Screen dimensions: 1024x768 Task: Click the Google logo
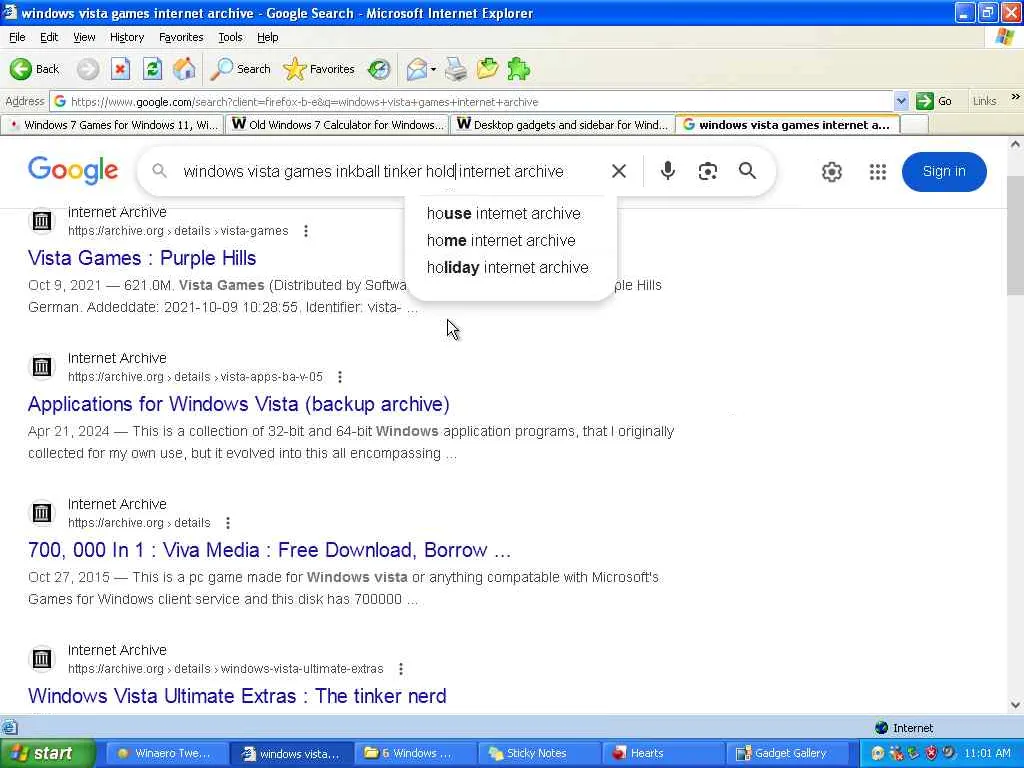(x=73, y=170)
